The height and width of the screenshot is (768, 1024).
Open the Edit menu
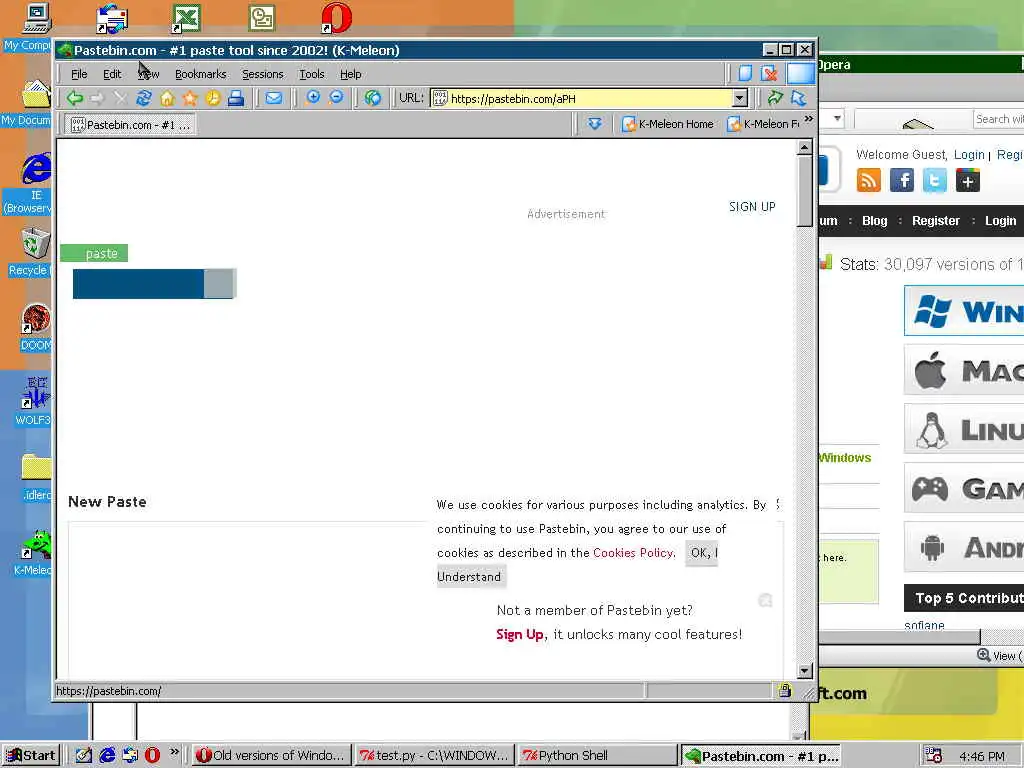[112, 74]
